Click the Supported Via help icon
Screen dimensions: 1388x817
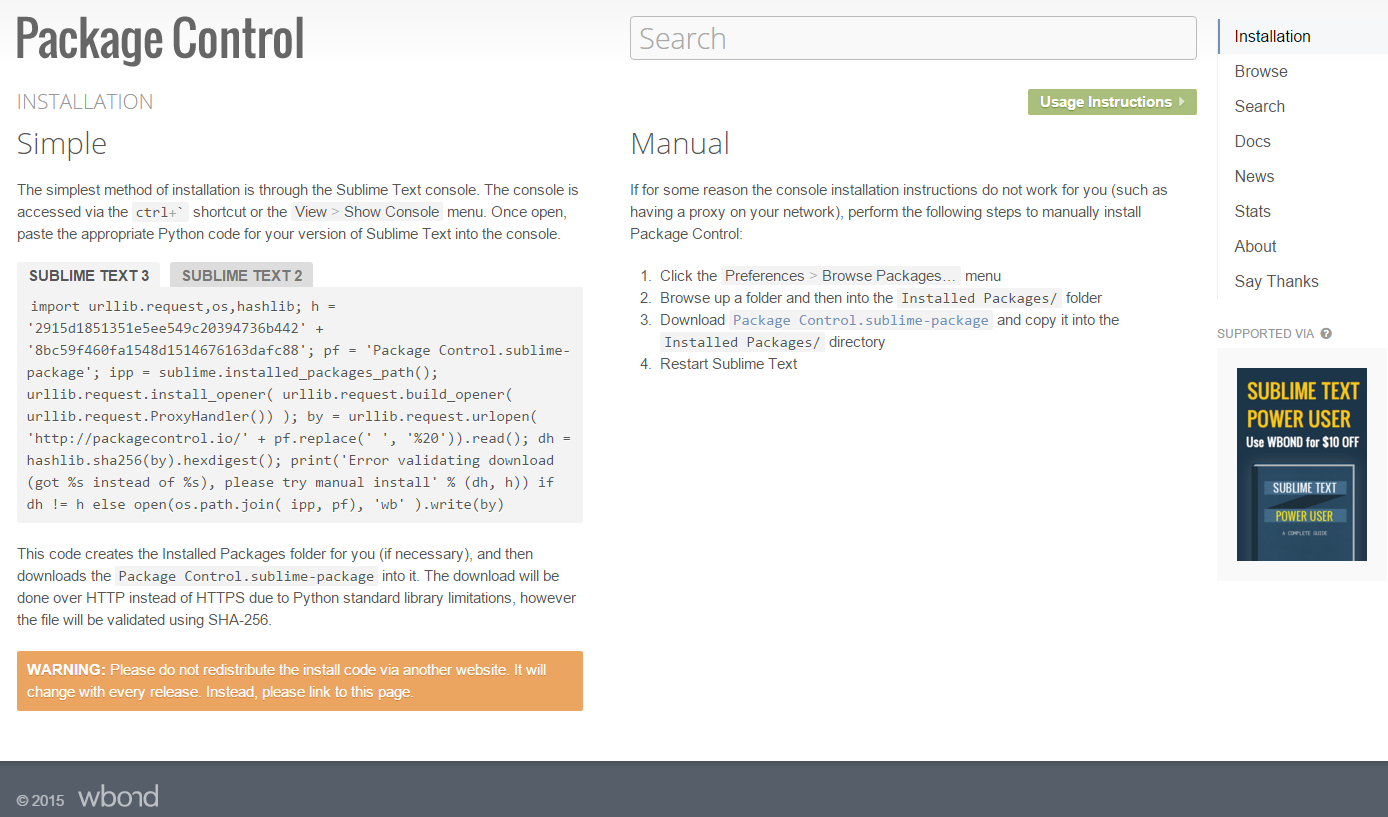pos(1326,334)
